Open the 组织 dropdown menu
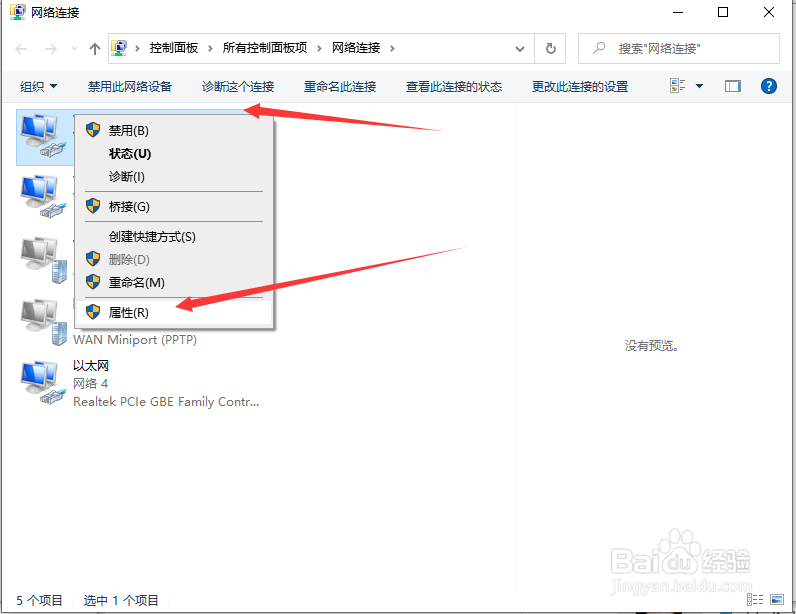This screenshot has width=796, height=614. [38, 86]
